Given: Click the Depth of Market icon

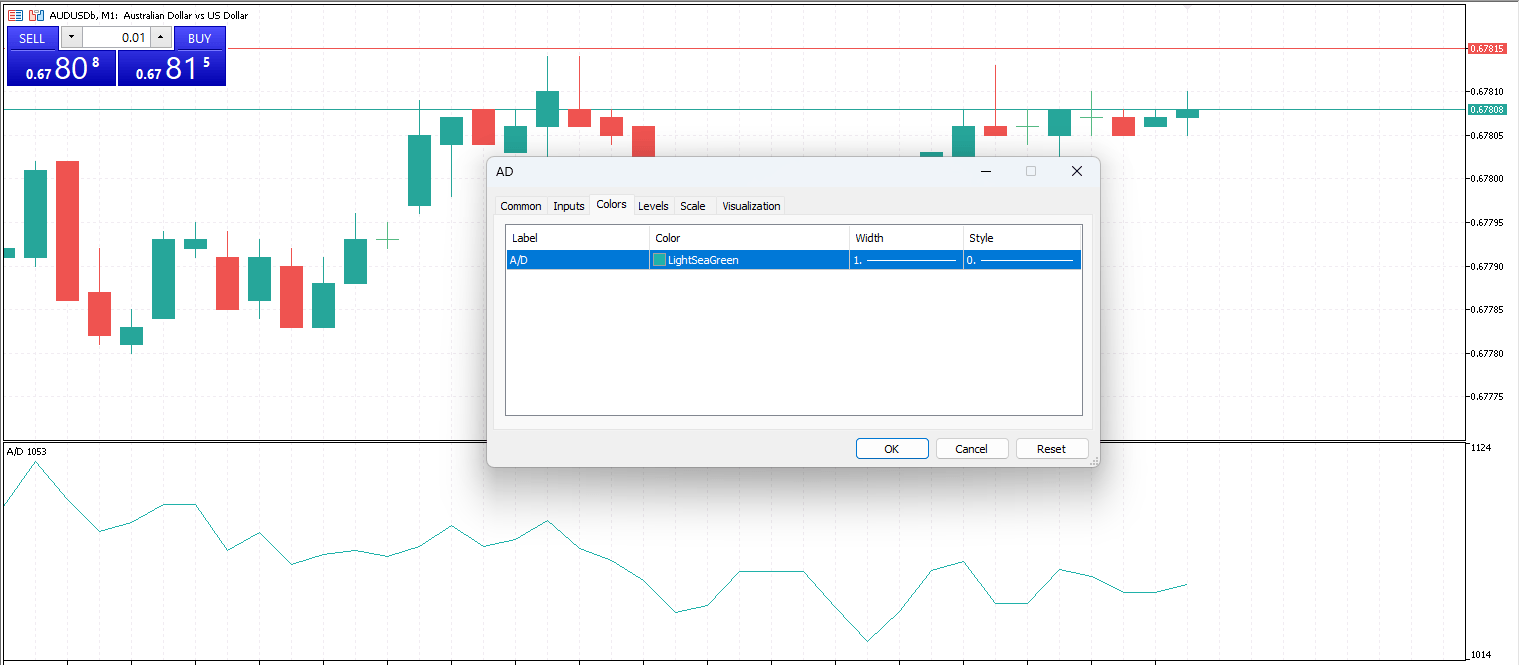Looking at the screenshot, I should (16, 15).
